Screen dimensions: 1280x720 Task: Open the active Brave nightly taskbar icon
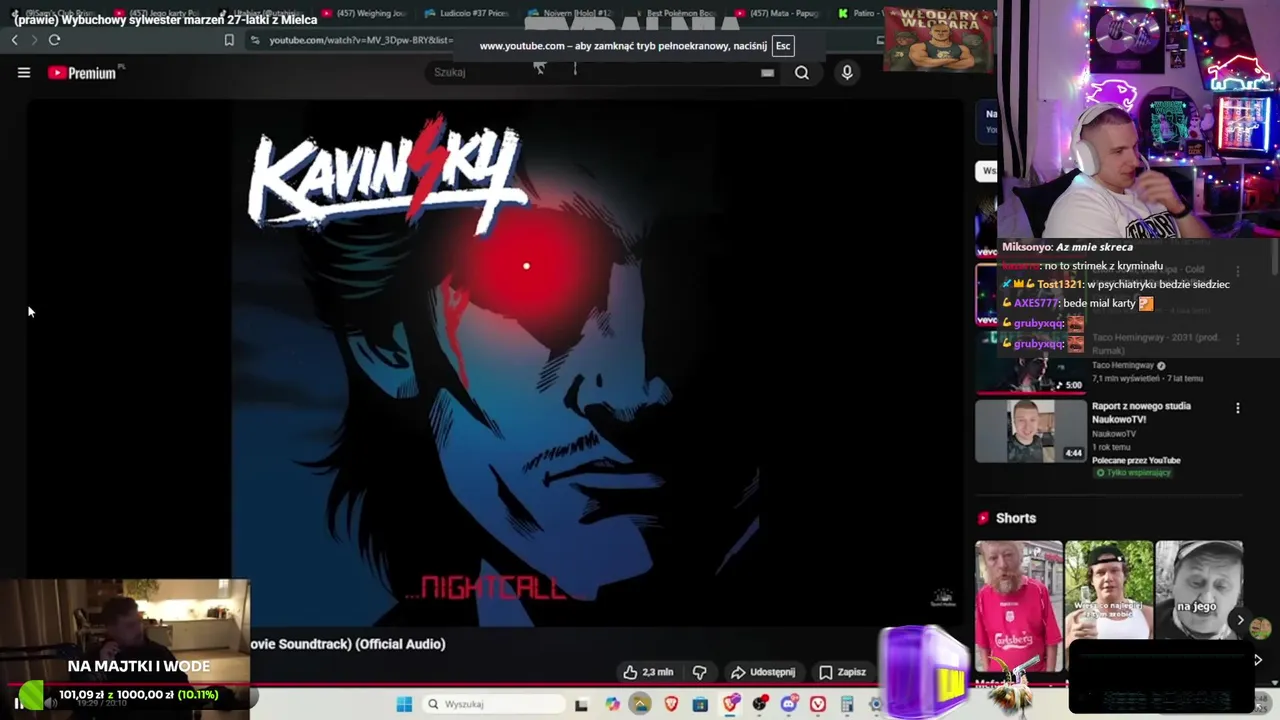[x=730, y=704]
